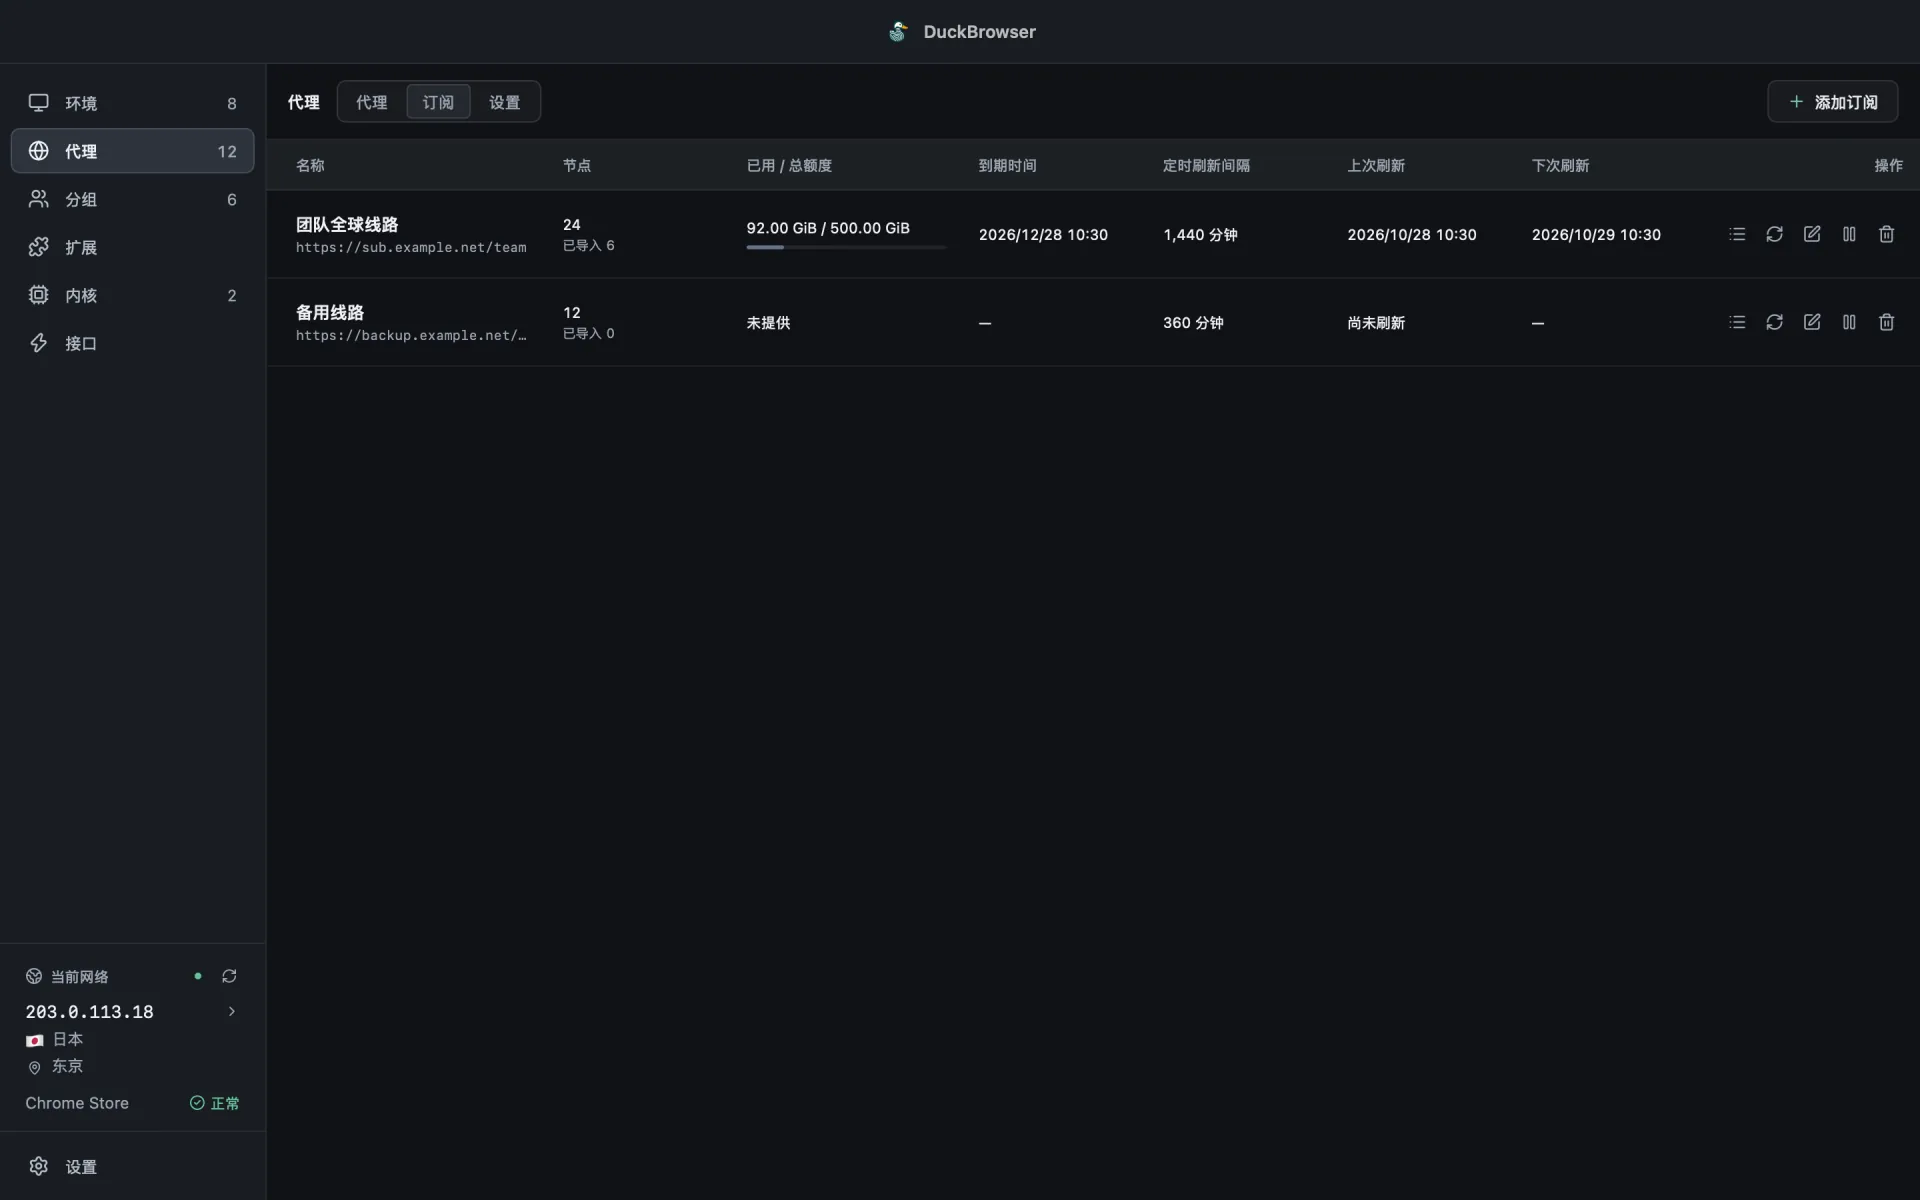Open 代理 in the sidebar
The width and height of the screenshot is (1920, 1200).
pos(132,151)
